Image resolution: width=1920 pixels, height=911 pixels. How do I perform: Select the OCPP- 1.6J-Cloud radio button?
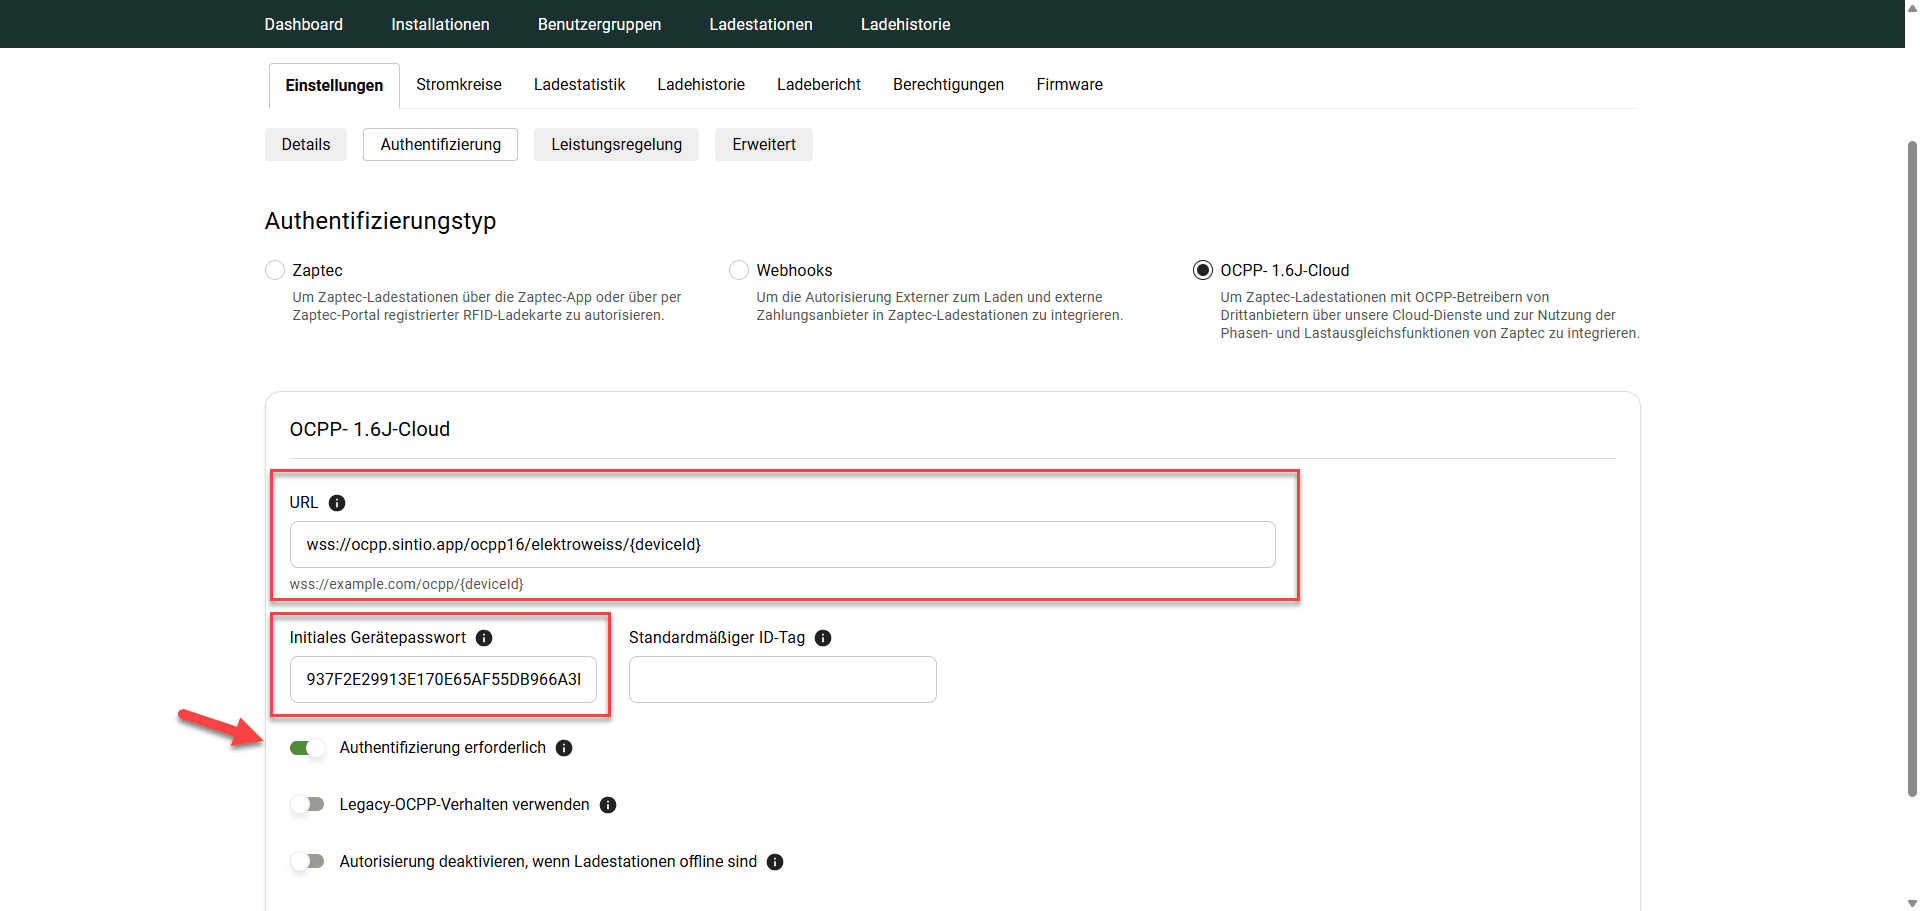point(1203,270)
